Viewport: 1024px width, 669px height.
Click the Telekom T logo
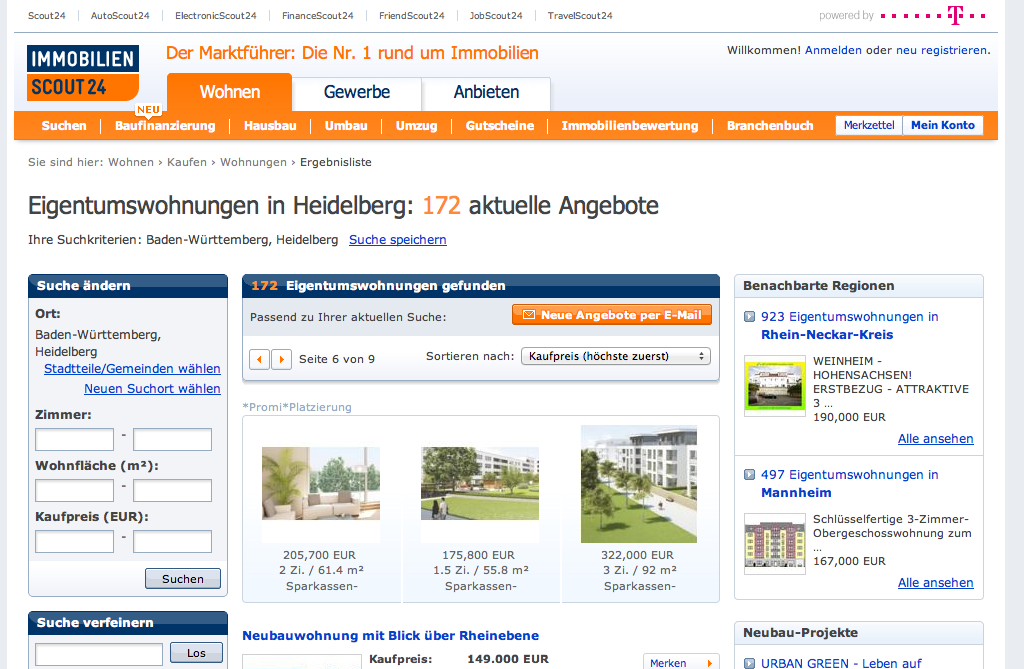coord(955,15)
